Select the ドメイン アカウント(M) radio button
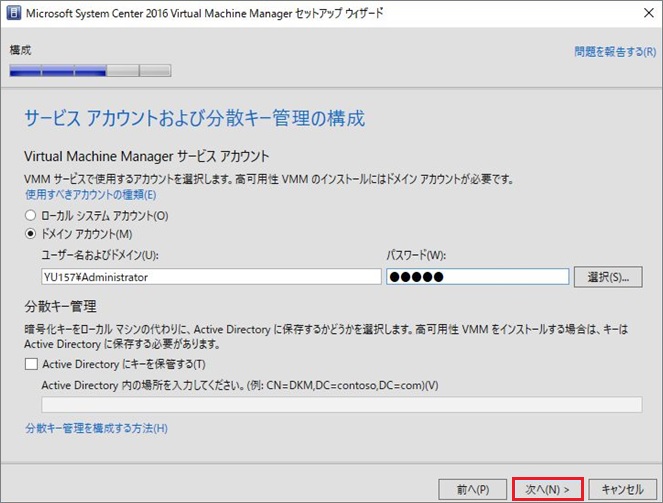The image size is (663, 503). pyautogui.click(x=31, y=234)
